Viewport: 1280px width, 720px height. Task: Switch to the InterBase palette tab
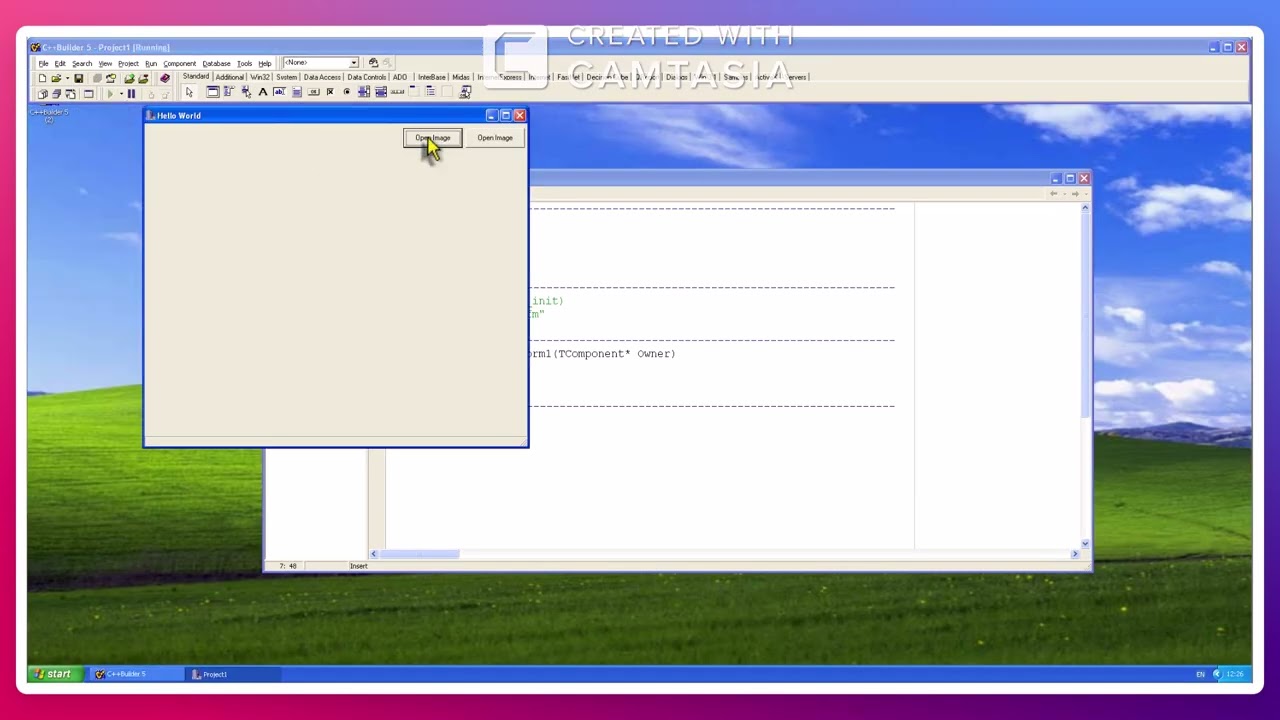click(x=432, y=77)
